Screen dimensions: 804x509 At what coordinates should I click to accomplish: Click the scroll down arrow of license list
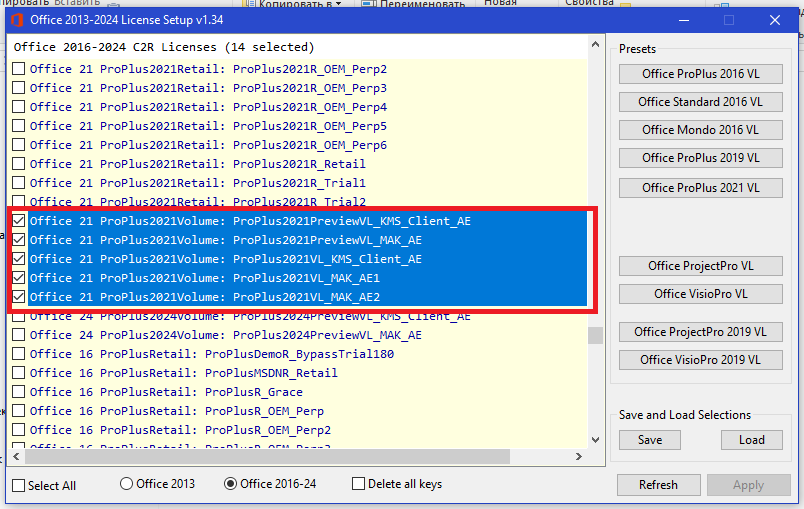pyautogui.click(x=595, y=440)
